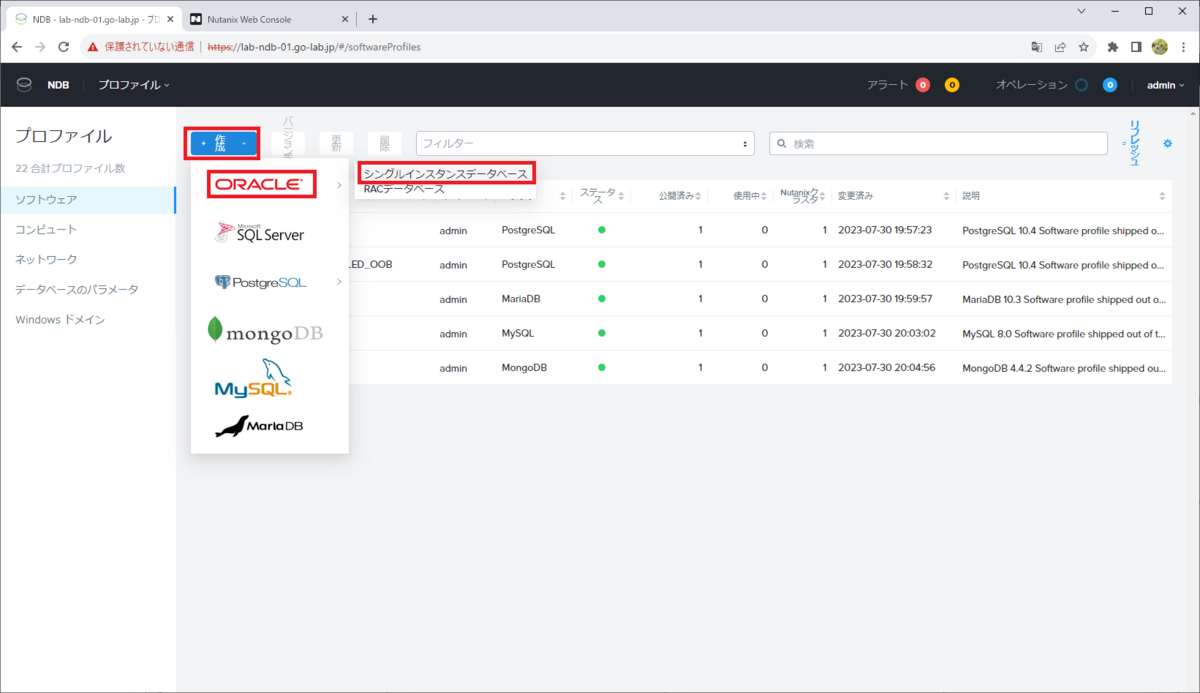Click the green status dot in MongoDB row

click(x=602, y=368)
